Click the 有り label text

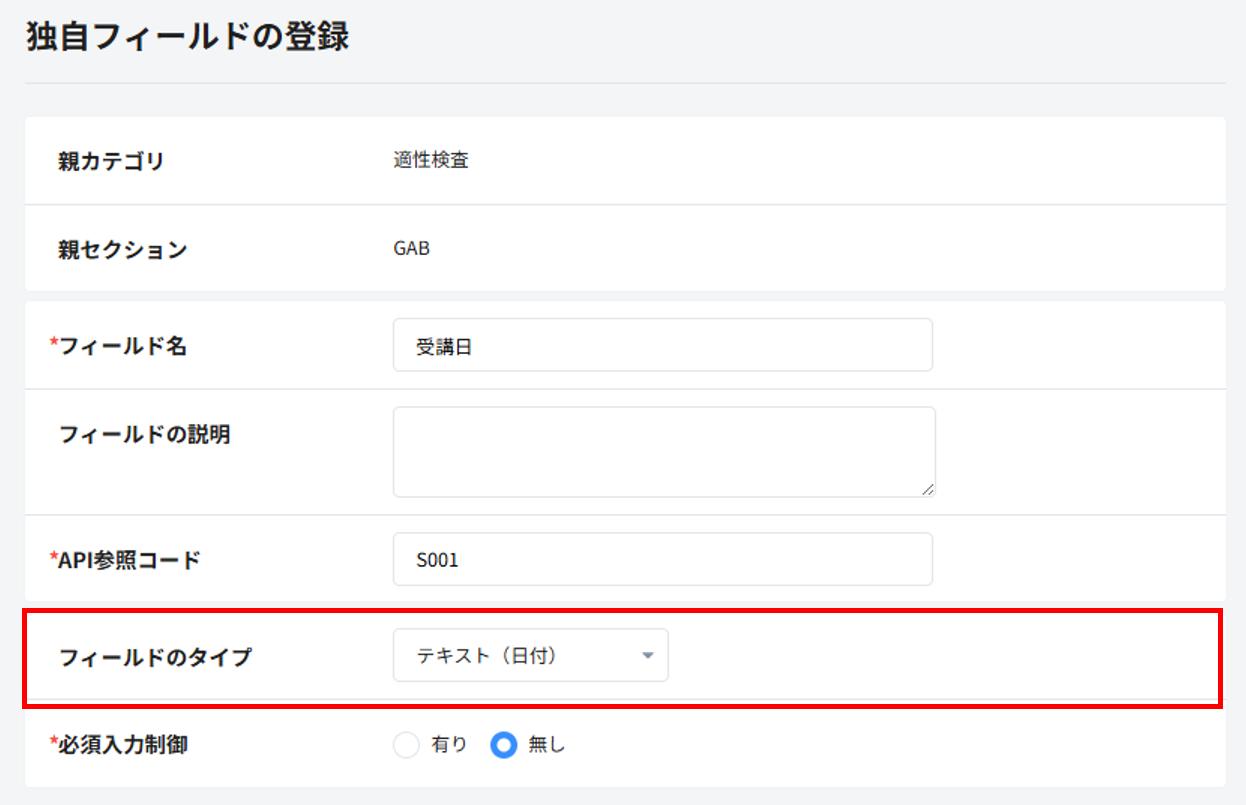[449, 745]
